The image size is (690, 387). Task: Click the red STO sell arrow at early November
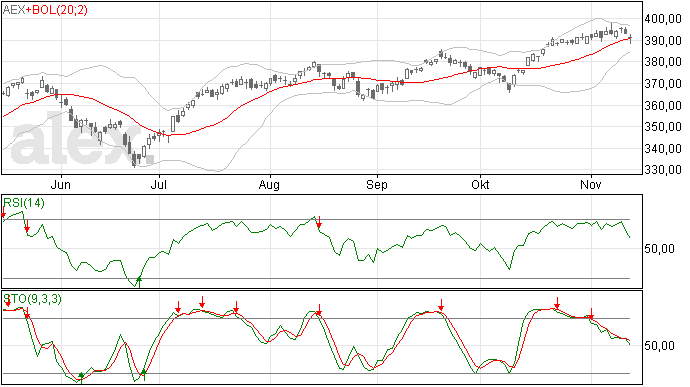[x=591, y=314]
